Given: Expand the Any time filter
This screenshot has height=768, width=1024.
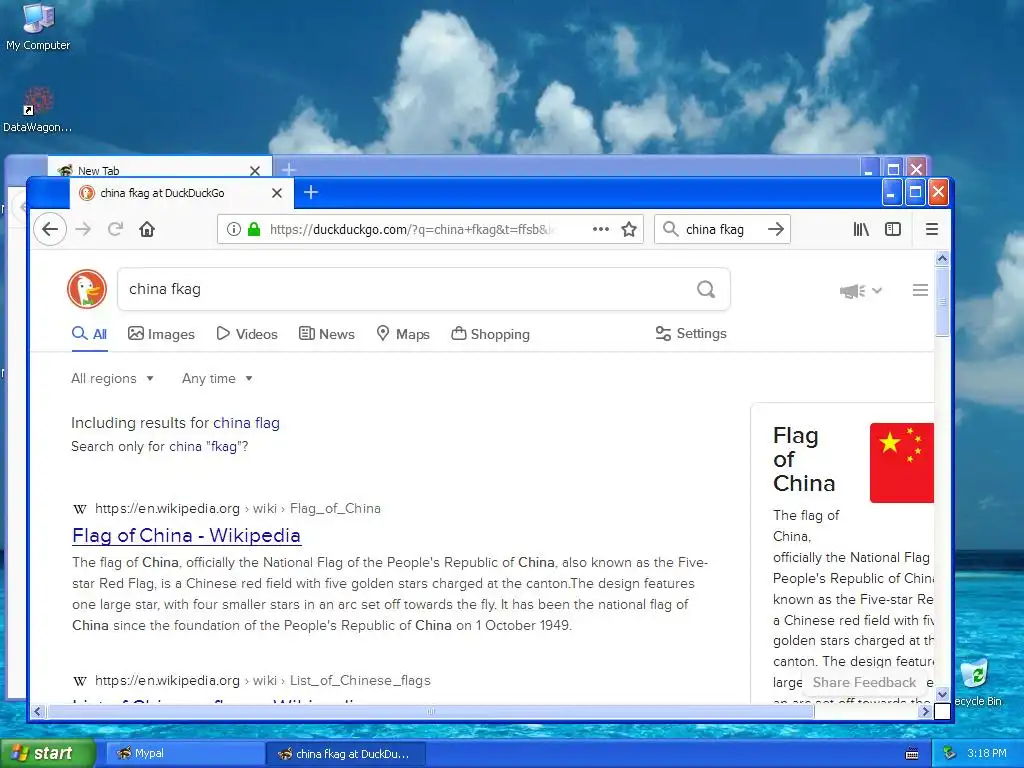Looking at the screenshot, I should (x=217, y=378).
